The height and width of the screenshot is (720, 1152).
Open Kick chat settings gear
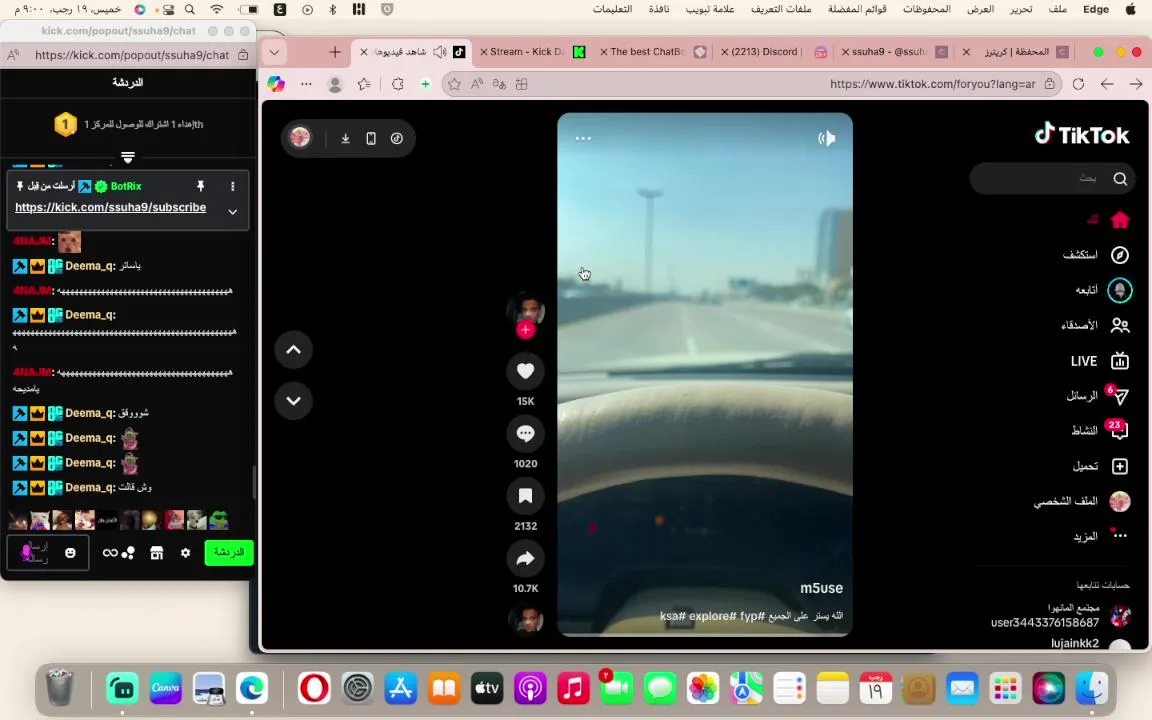click(x=185, y=552)
